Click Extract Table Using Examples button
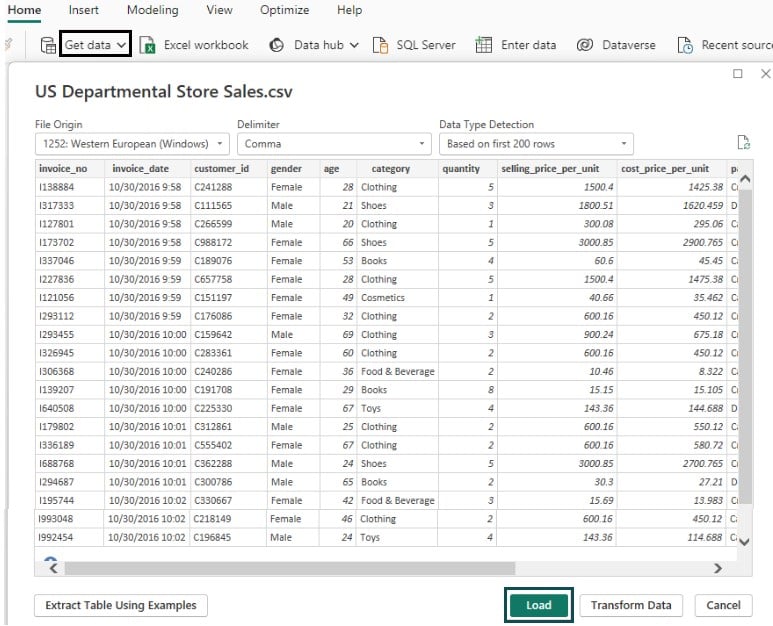This screenshot has width=773, height=626. point(121,605)
